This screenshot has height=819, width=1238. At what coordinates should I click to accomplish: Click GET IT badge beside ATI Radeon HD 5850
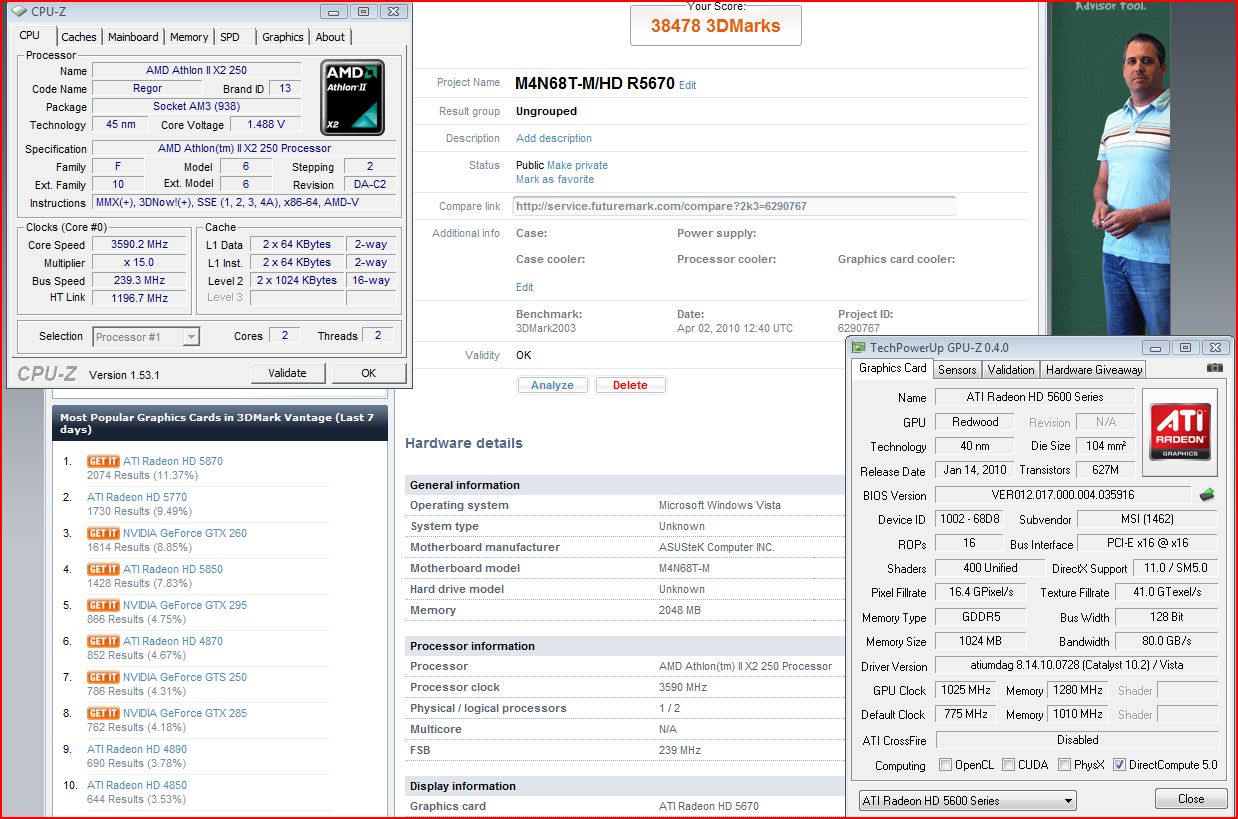pyautogui.click(x=103, y=569)
